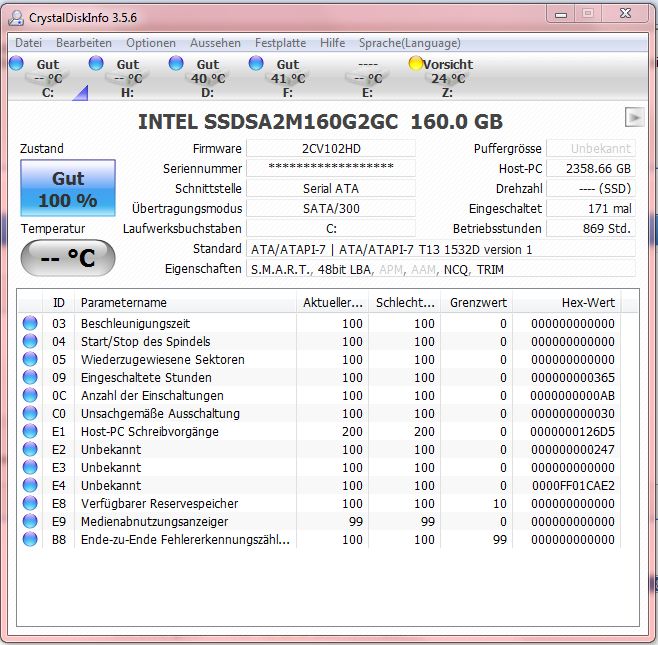Image resolution: width=658 pixels, height=645 pixels.
Task: Click status orb for Start/Stop des Spindels
Action: (30, 341)
